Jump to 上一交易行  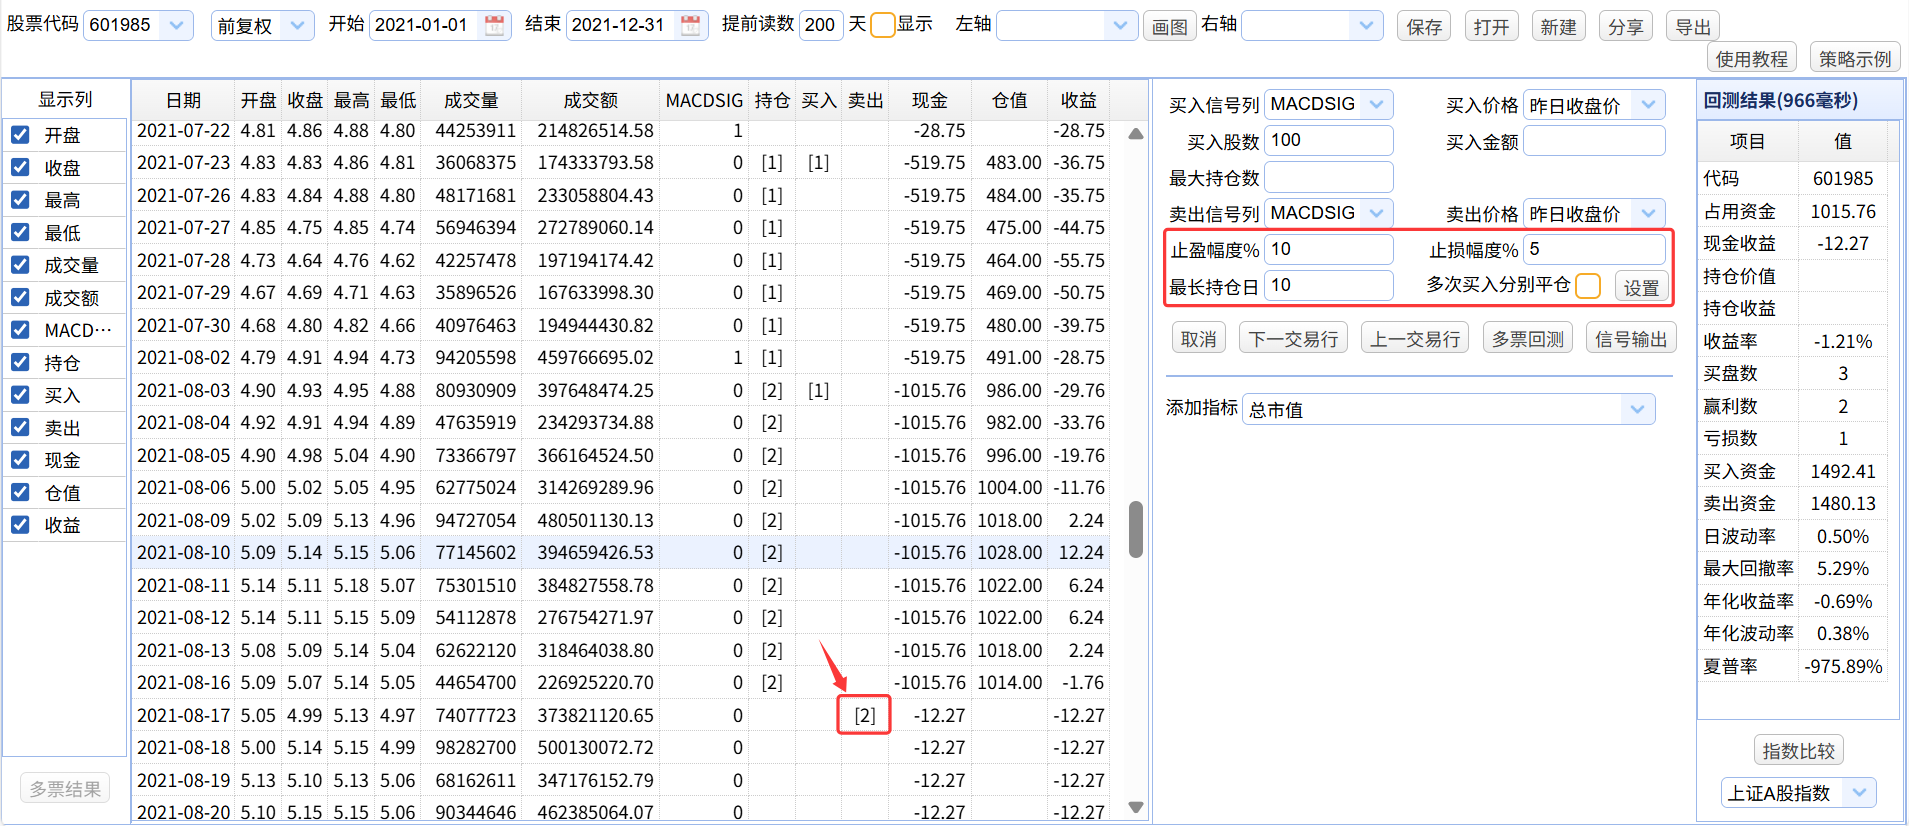[x=1415, y=339]
